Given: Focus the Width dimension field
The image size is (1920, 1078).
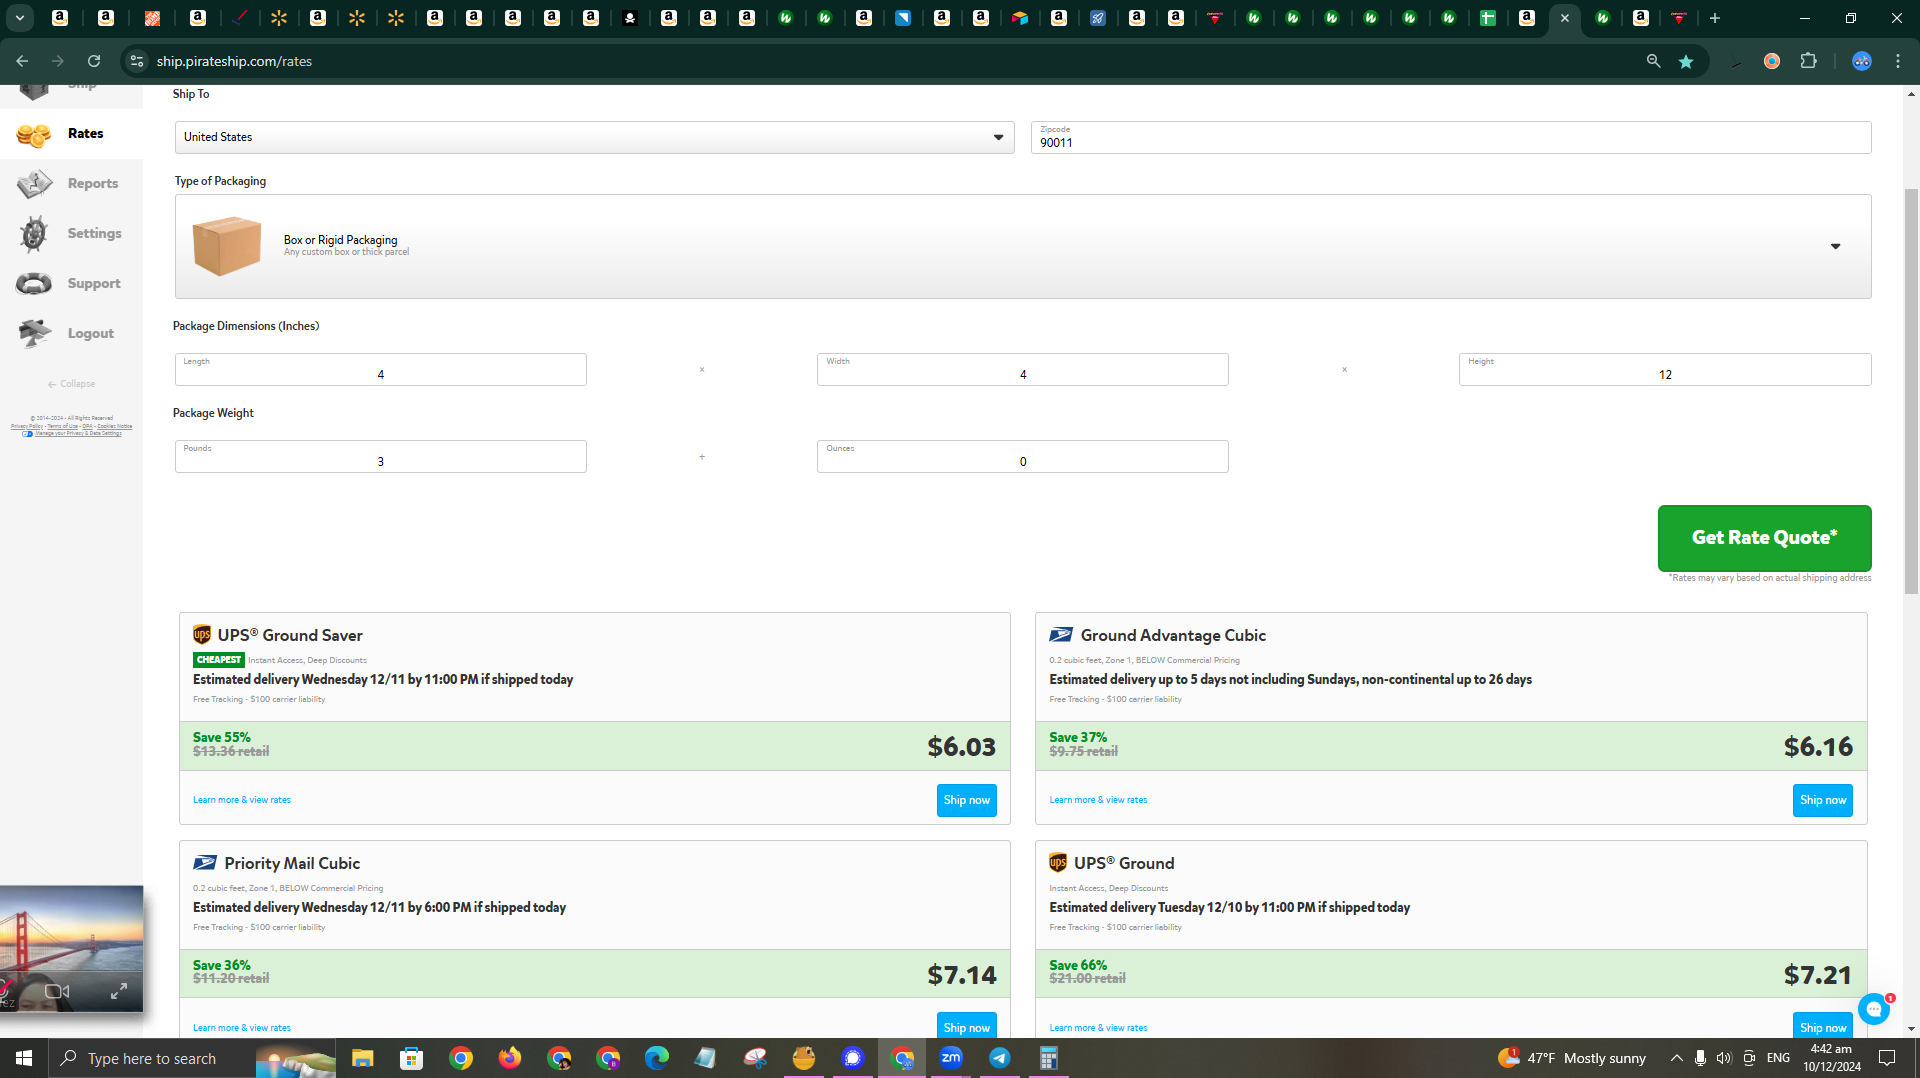Looking at the screenshot, I should 1022,370.
